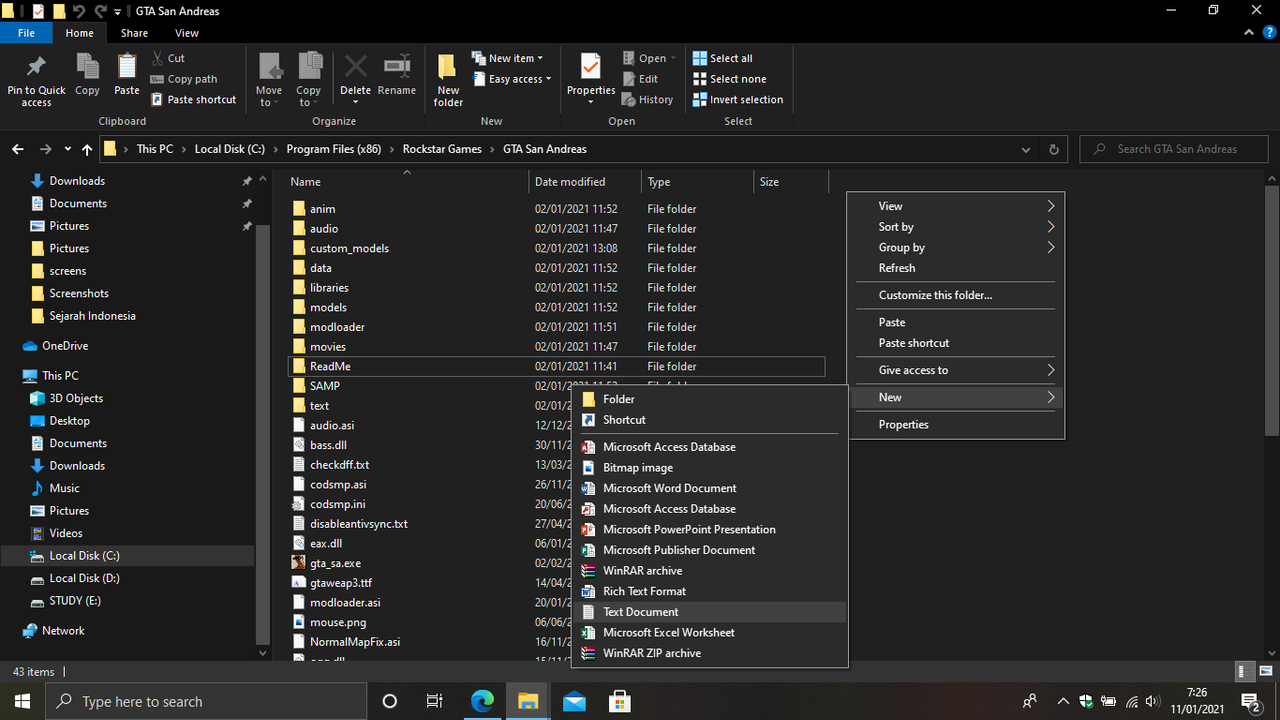Select Sejarah Indonesia folder in sidebar

click(92, 316)
